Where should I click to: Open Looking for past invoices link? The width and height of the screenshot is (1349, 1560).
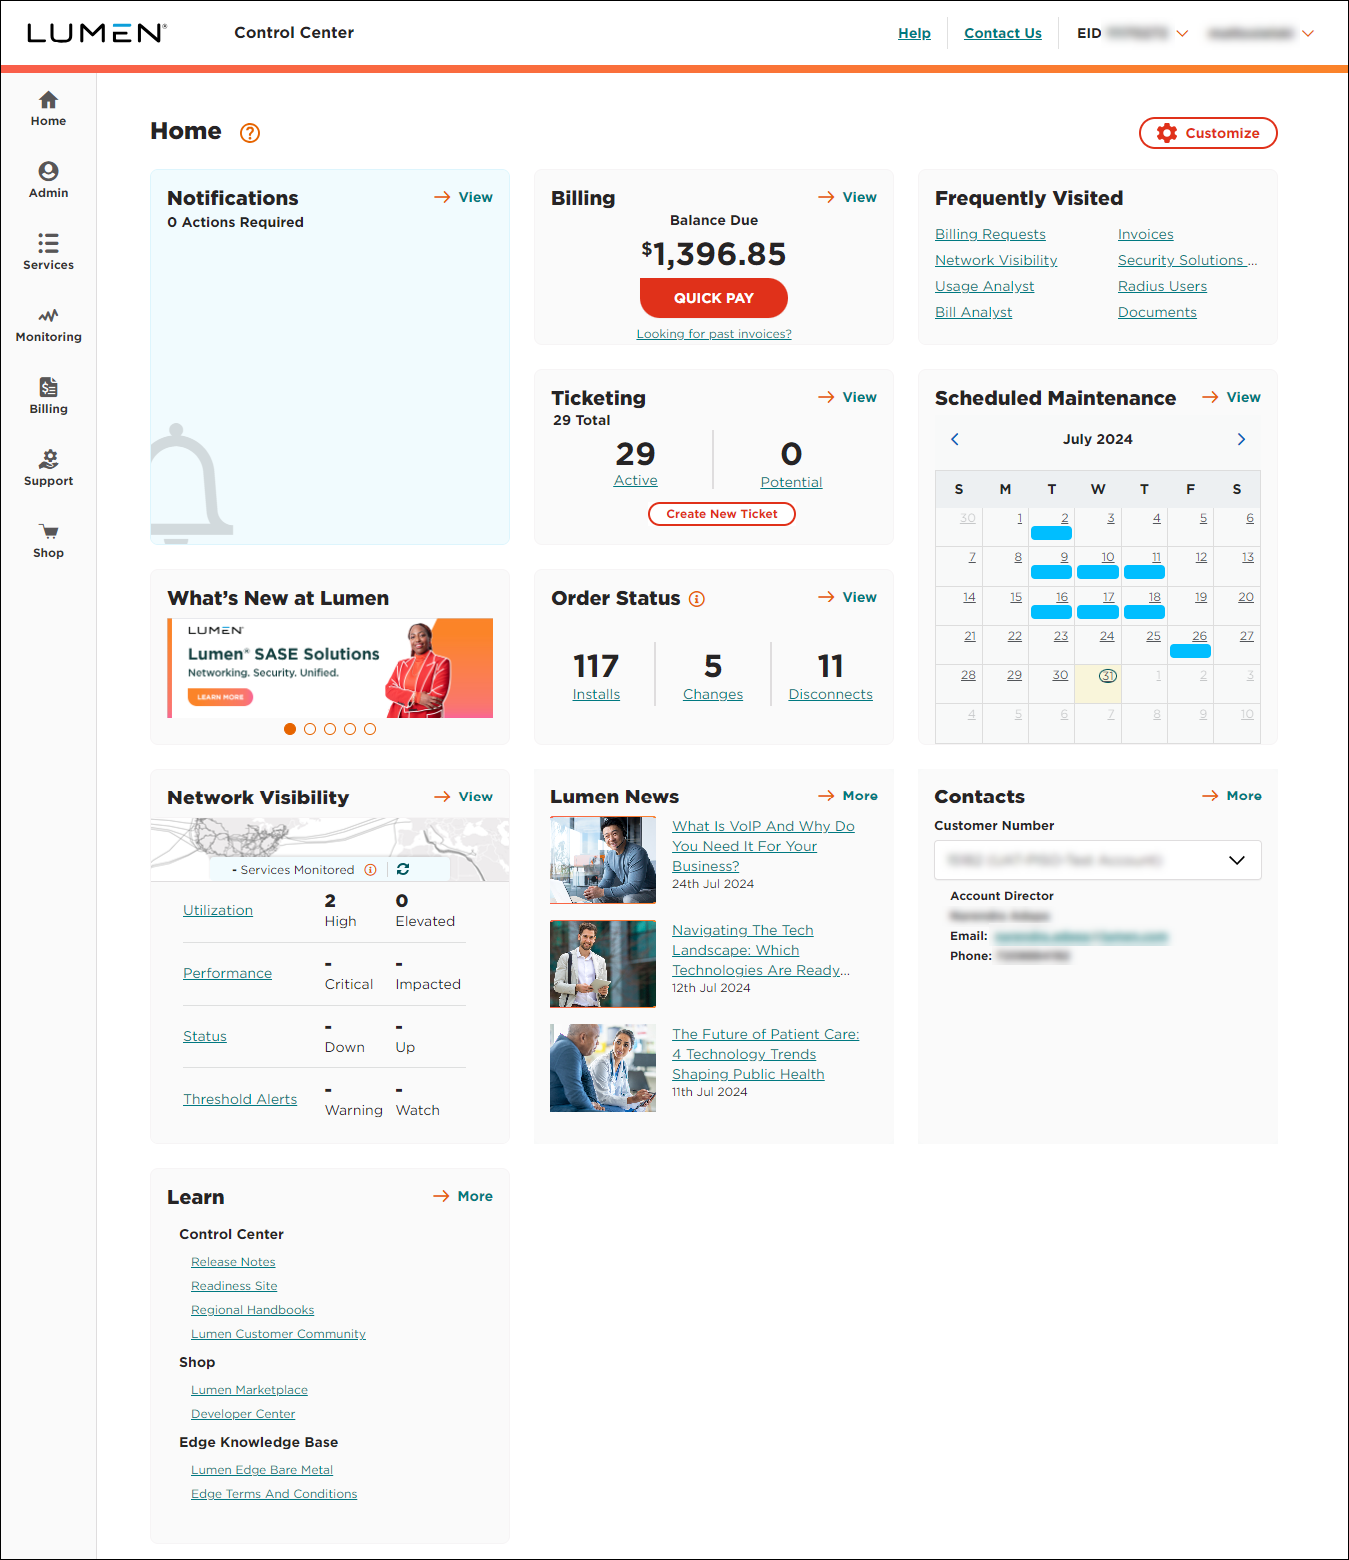(714, 334)
